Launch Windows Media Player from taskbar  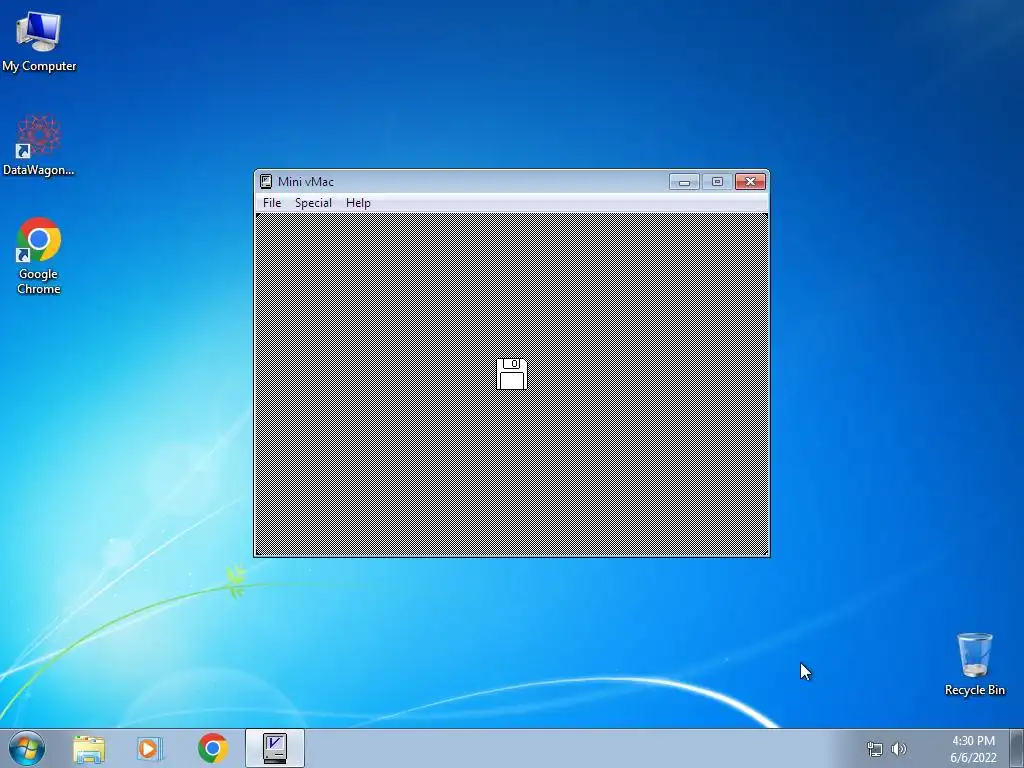point(150,748)
